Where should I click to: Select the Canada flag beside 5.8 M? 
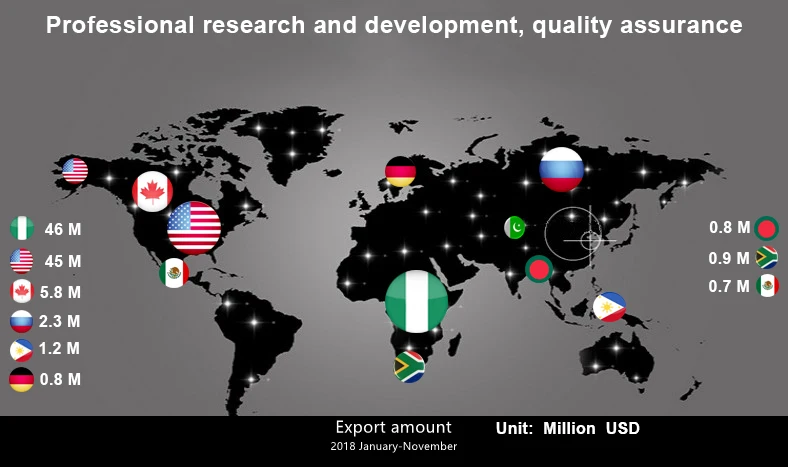pos(22,292)
